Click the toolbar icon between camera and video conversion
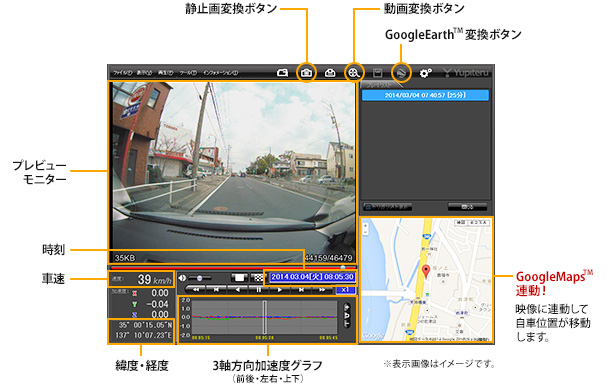Image resolution: width=607 pixels, height=388 pixels. (330, 72)
